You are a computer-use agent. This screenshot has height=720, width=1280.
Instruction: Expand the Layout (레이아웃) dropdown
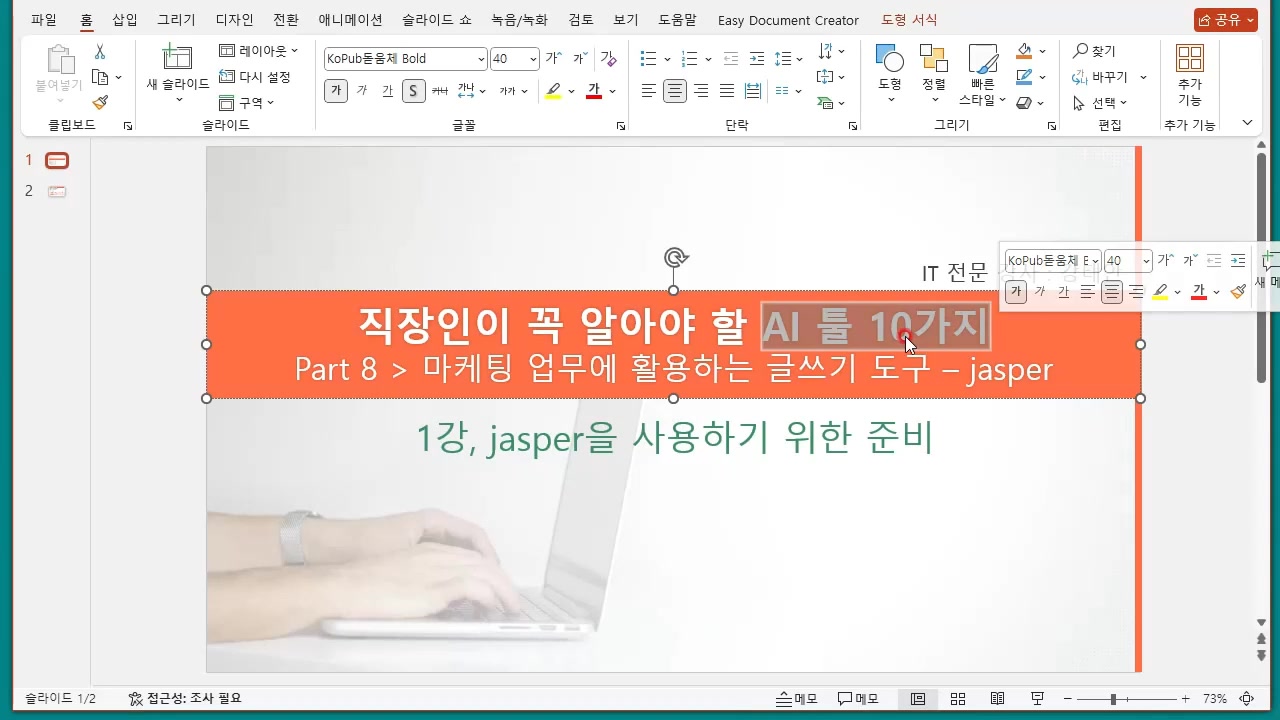pos(259,50)
